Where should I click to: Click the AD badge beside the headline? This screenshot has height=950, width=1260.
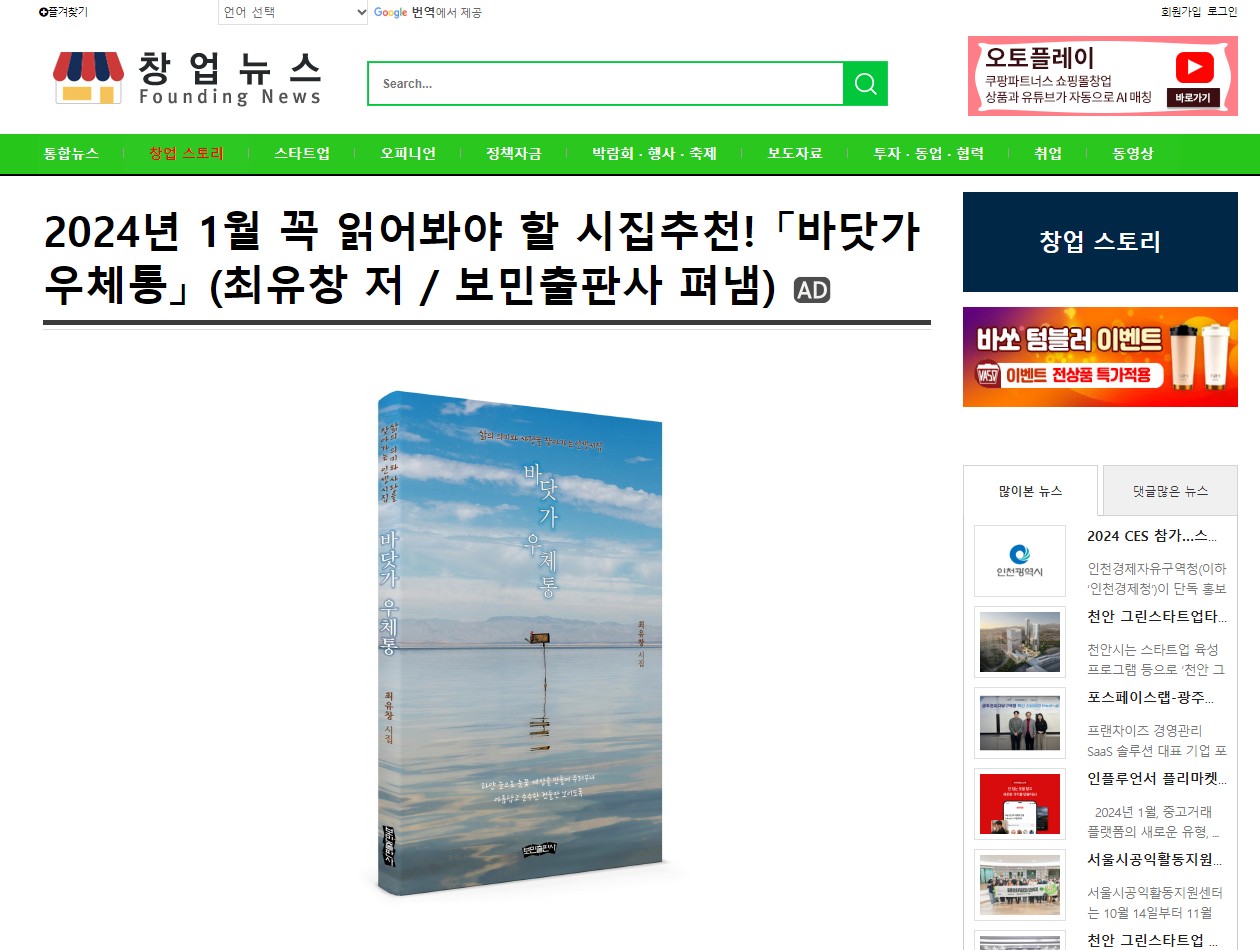812,290
